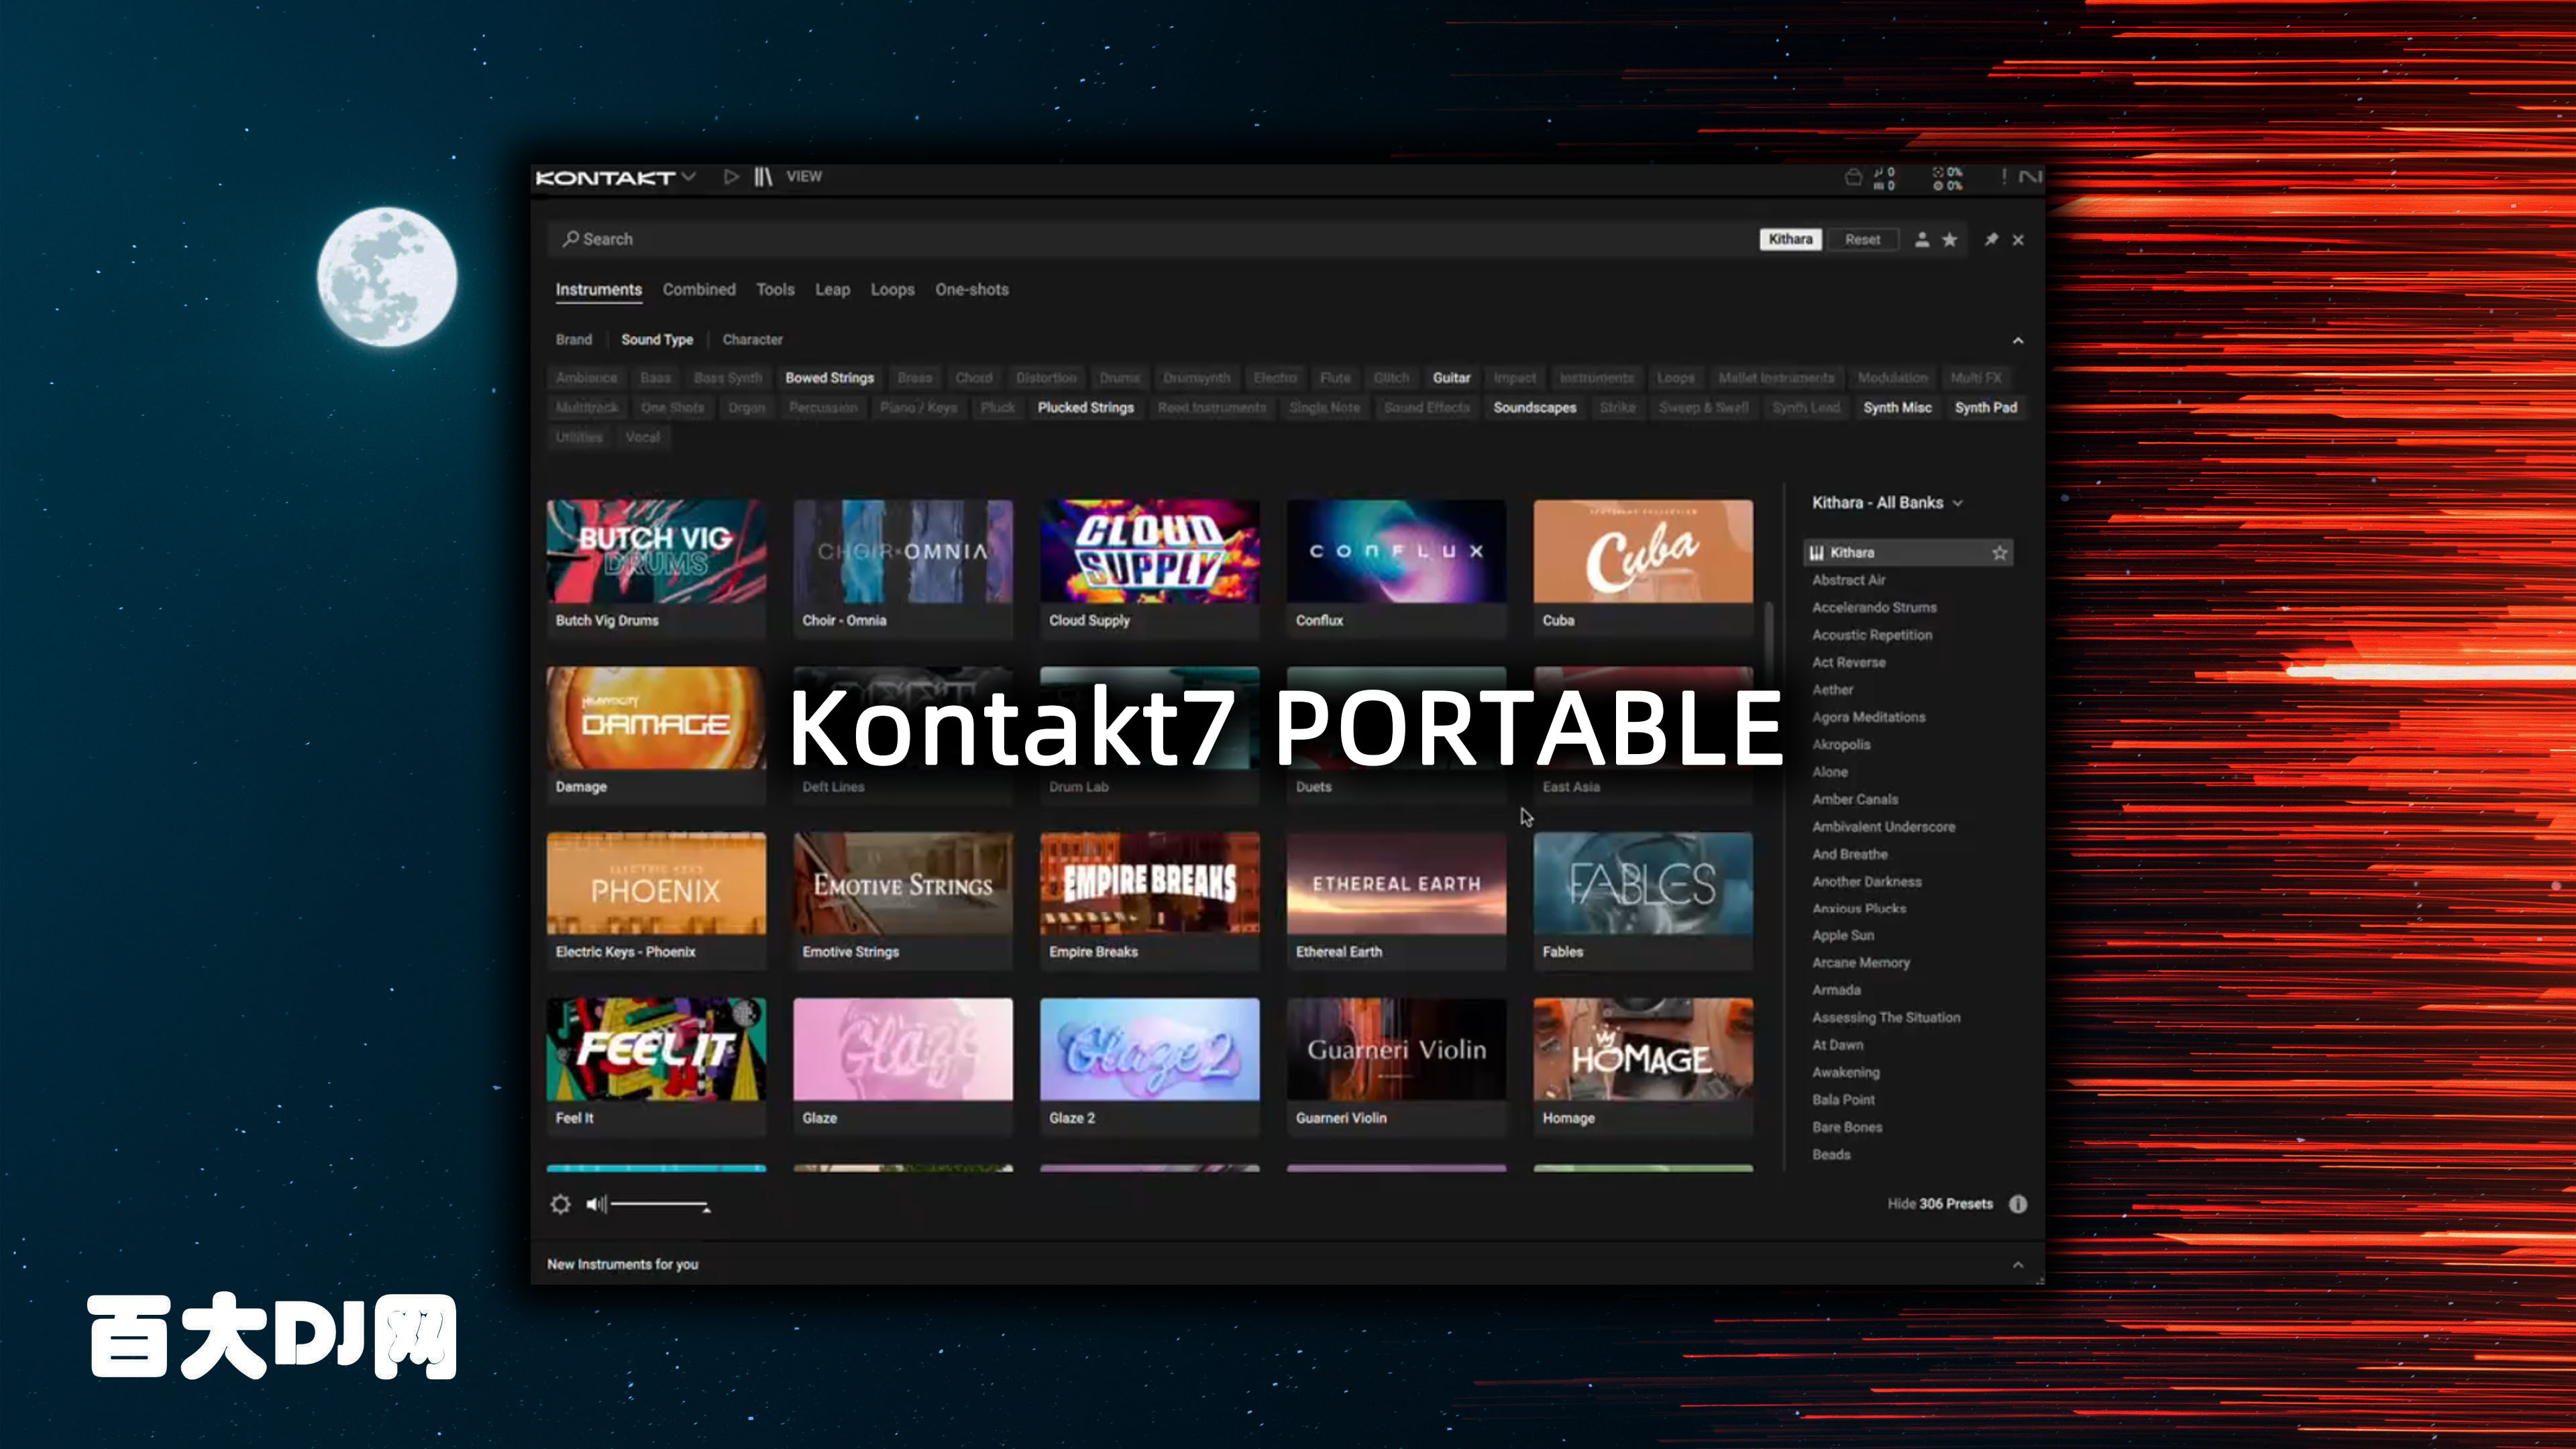Select the Kithara instrument row
2576x1449 pixels.
point(1908,553)
